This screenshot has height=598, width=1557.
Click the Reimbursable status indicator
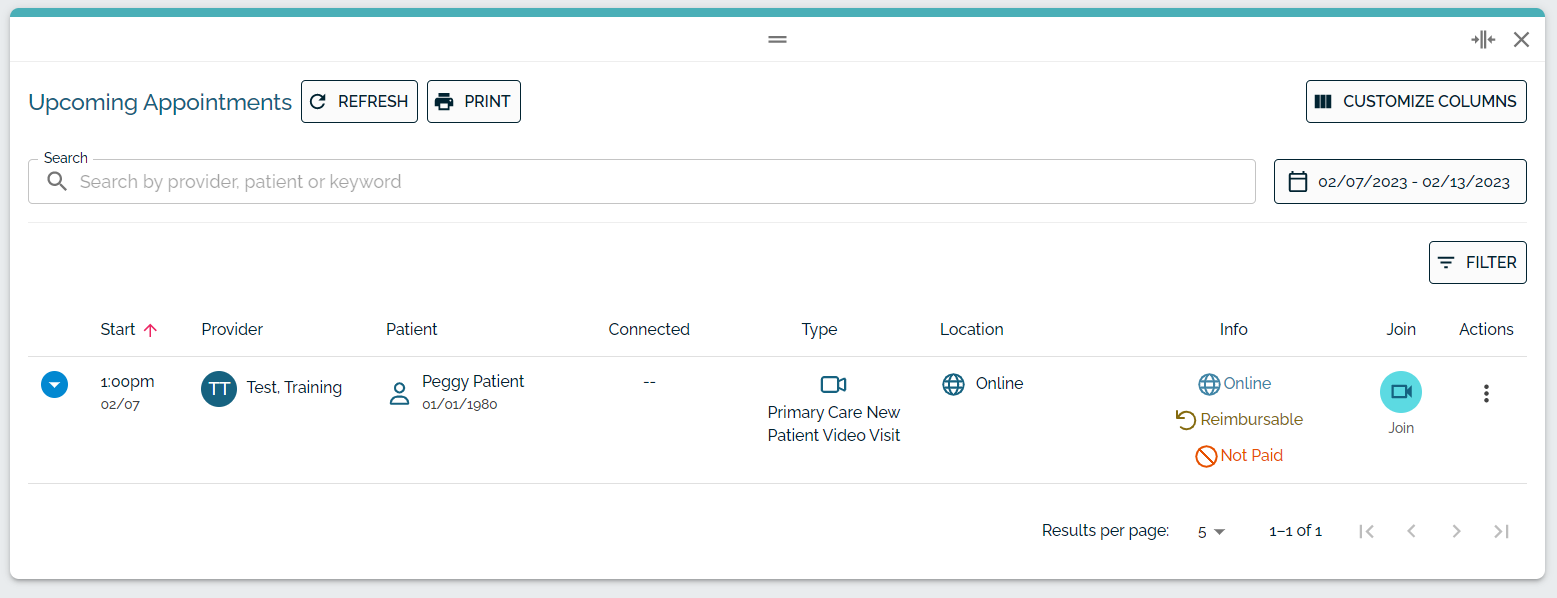(x=1239, y=420)
